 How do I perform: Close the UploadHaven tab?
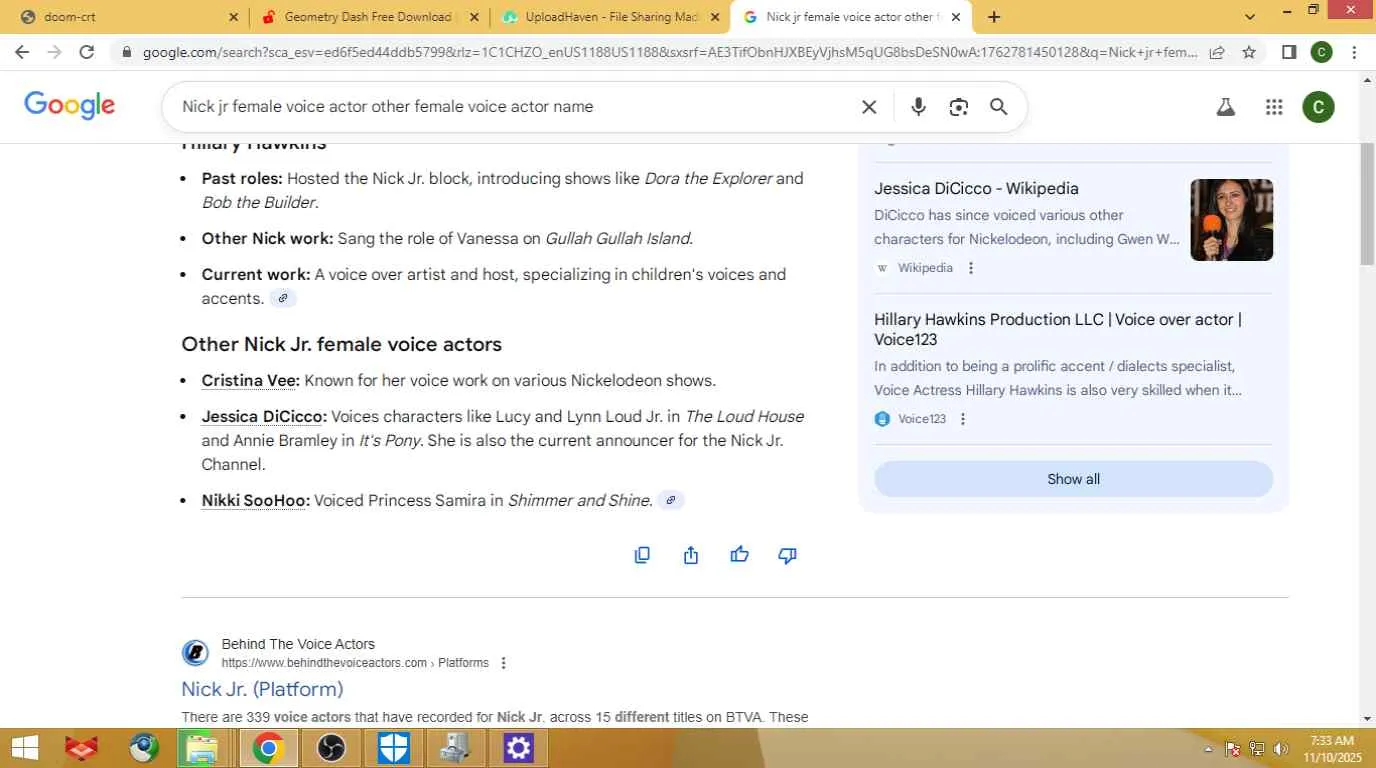point(714,17)
